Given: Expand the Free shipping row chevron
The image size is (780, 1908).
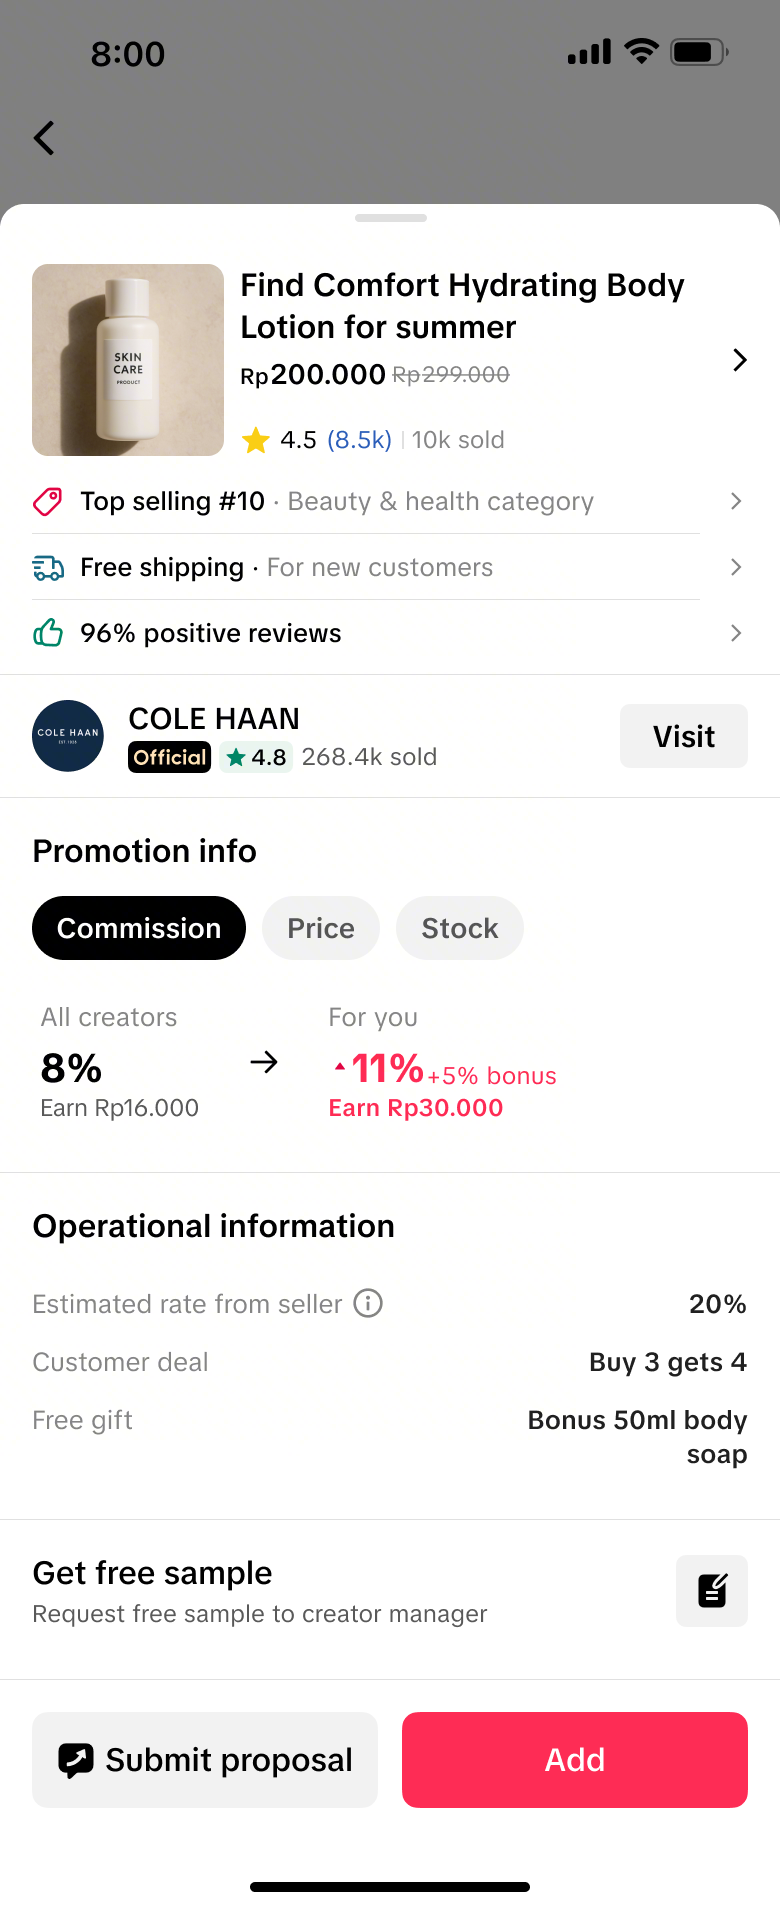Looking at the screenshot, I should [736, 567].
